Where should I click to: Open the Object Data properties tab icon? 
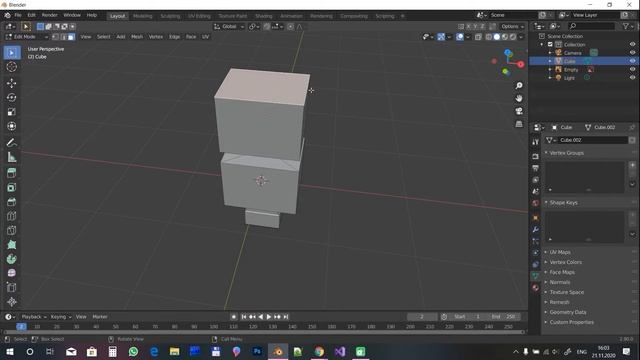pyautogui.click(x=536, y=276)
